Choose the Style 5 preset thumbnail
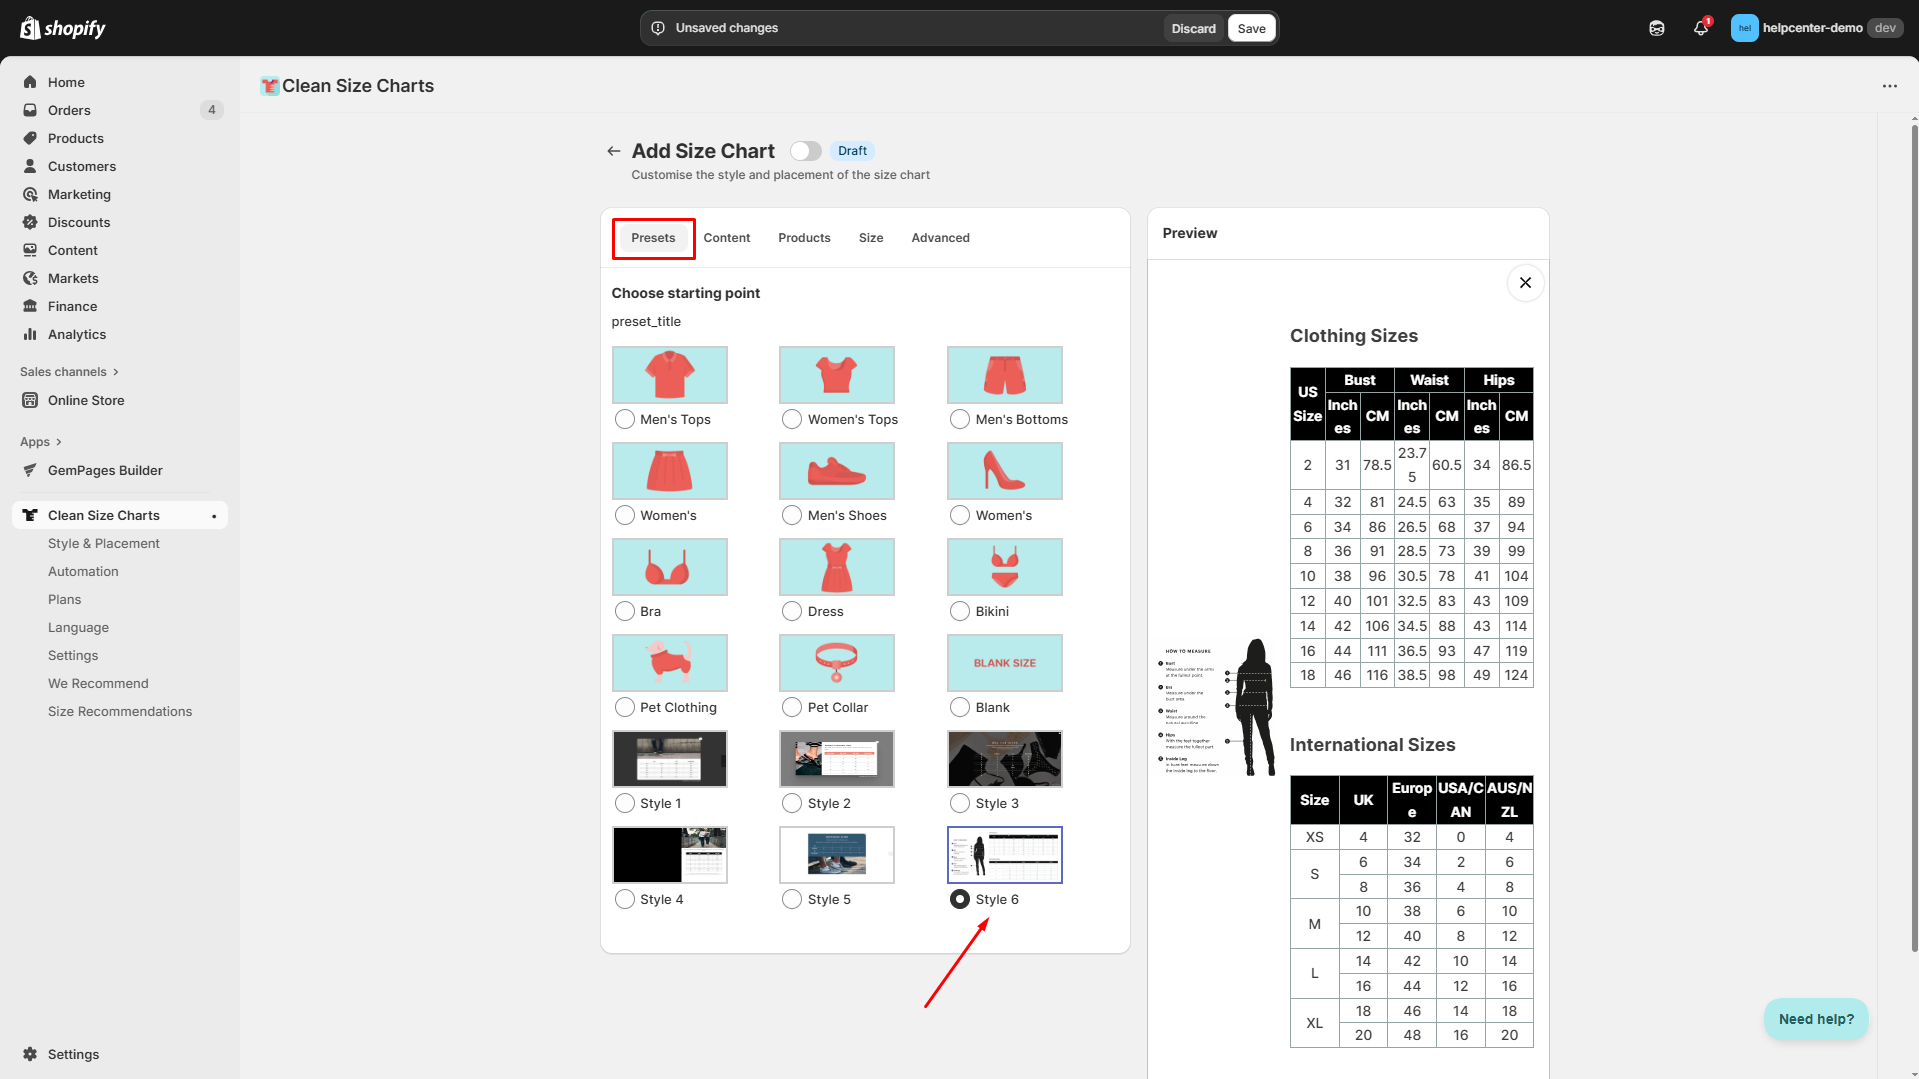This screenshot has height=1079, width=1919. click(x=837, y=855)
